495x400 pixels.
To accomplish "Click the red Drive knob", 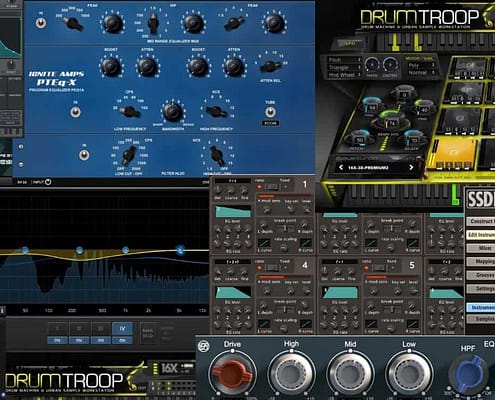I will [x=232, y=373].
